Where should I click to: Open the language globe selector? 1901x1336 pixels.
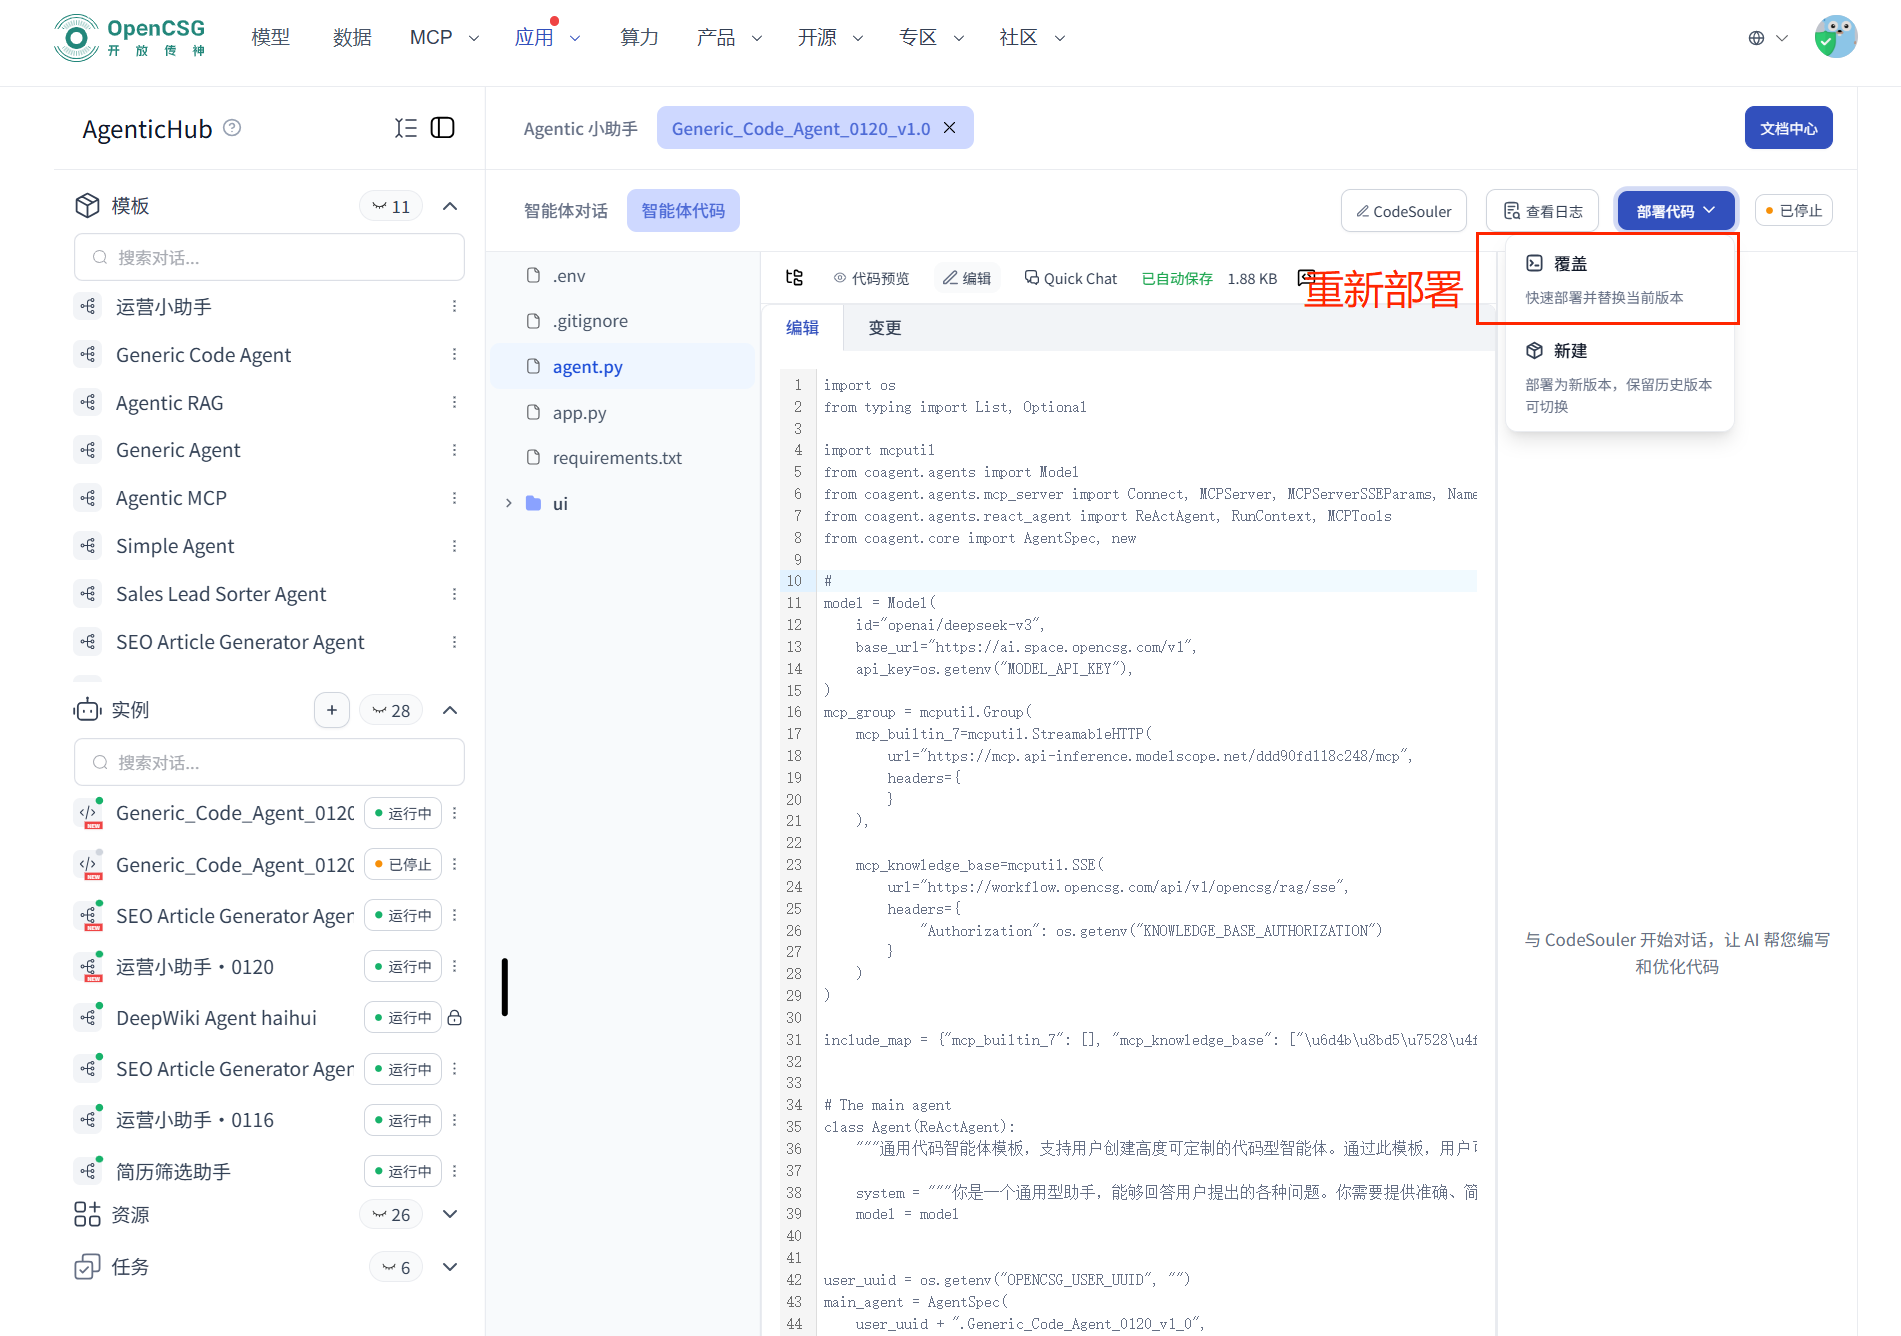click(1766, 38)
